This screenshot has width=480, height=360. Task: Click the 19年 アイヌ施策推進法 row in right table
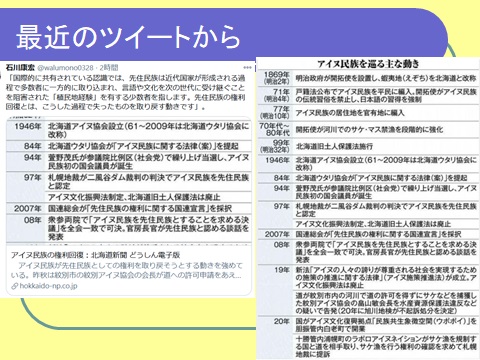click(x=368, y=277)
